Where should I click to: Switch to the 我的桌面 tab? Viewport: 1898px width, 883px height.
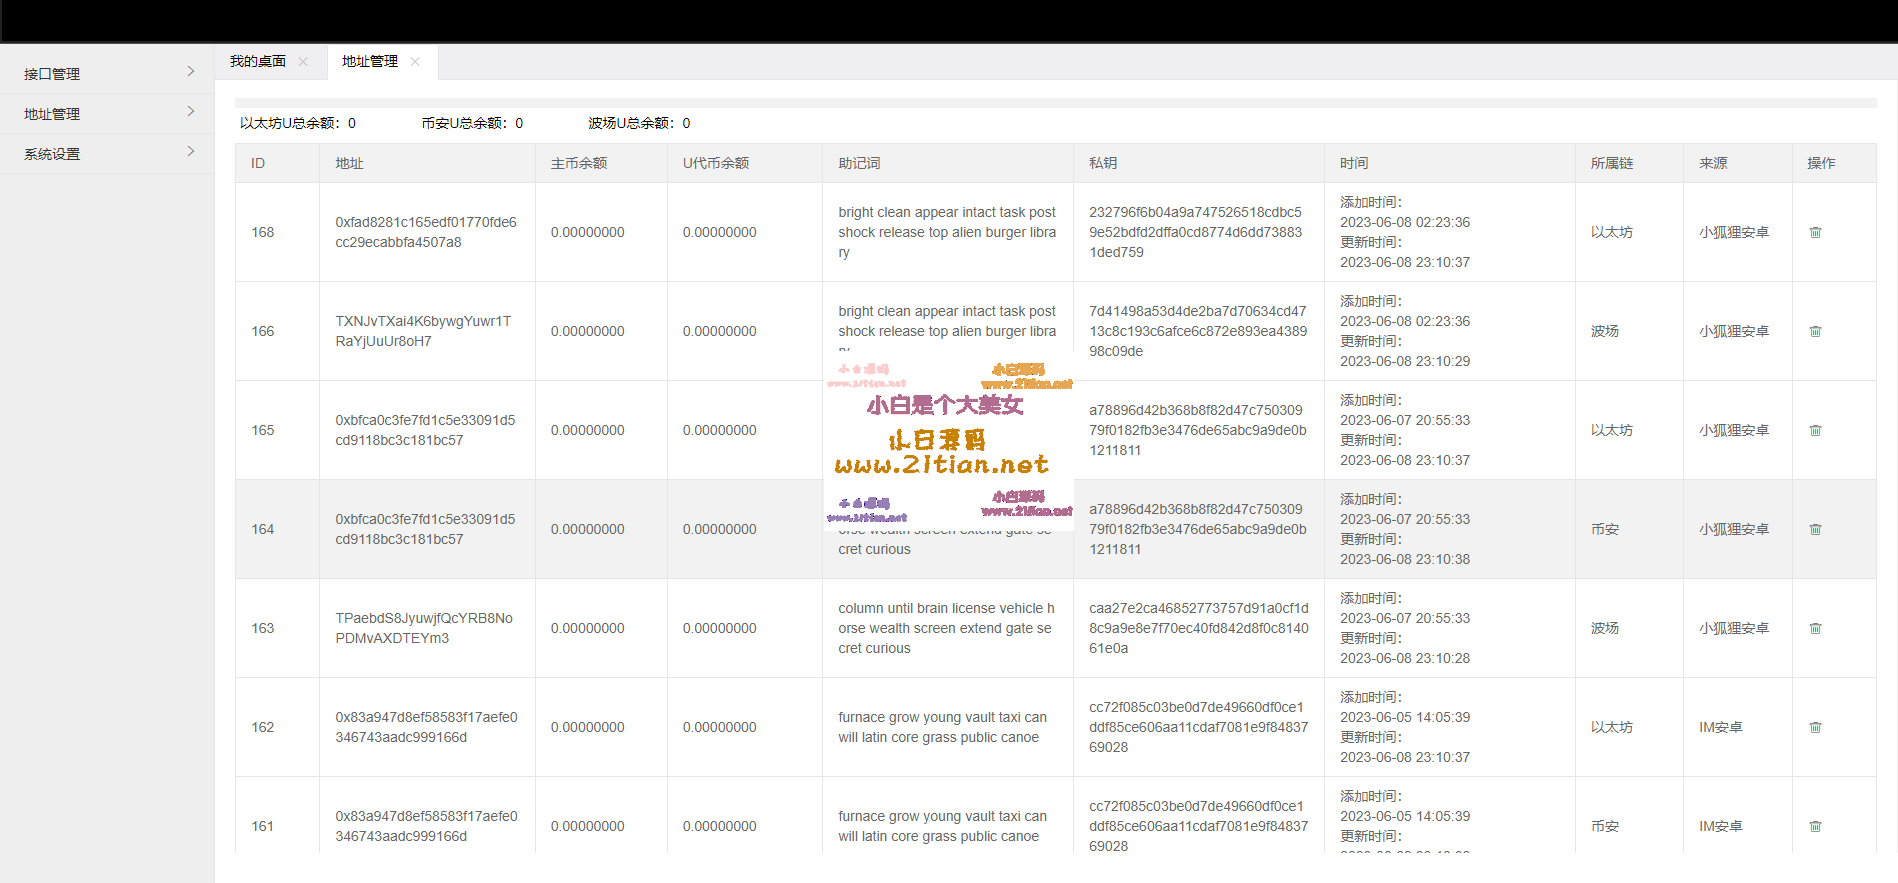click(x=258, y=62)
